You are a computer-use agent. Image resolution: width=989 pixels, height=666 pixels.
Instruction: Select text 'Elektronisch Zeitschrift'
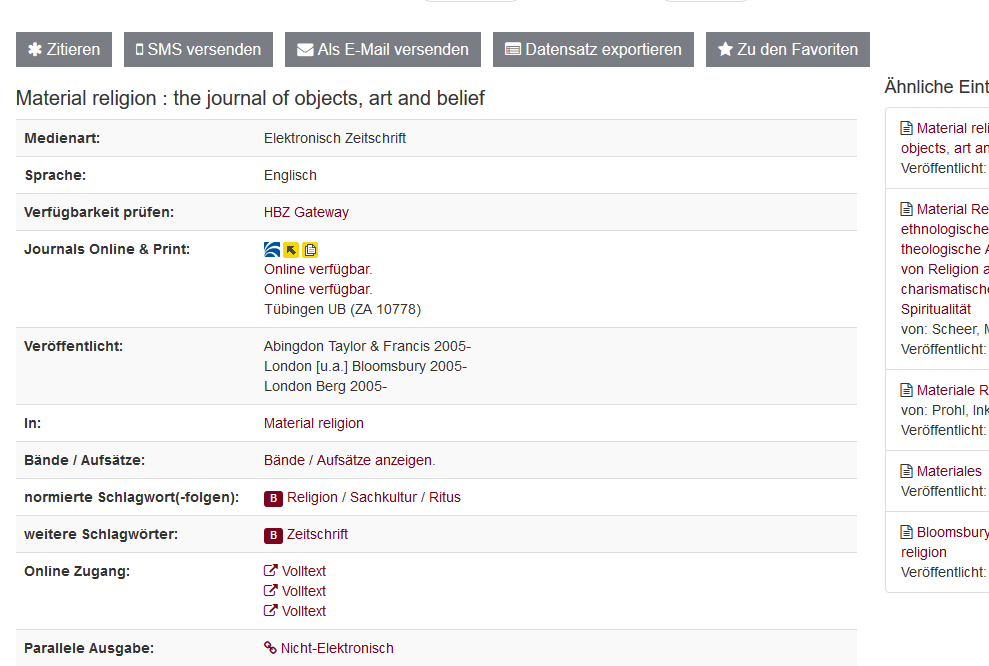(335, 139)
